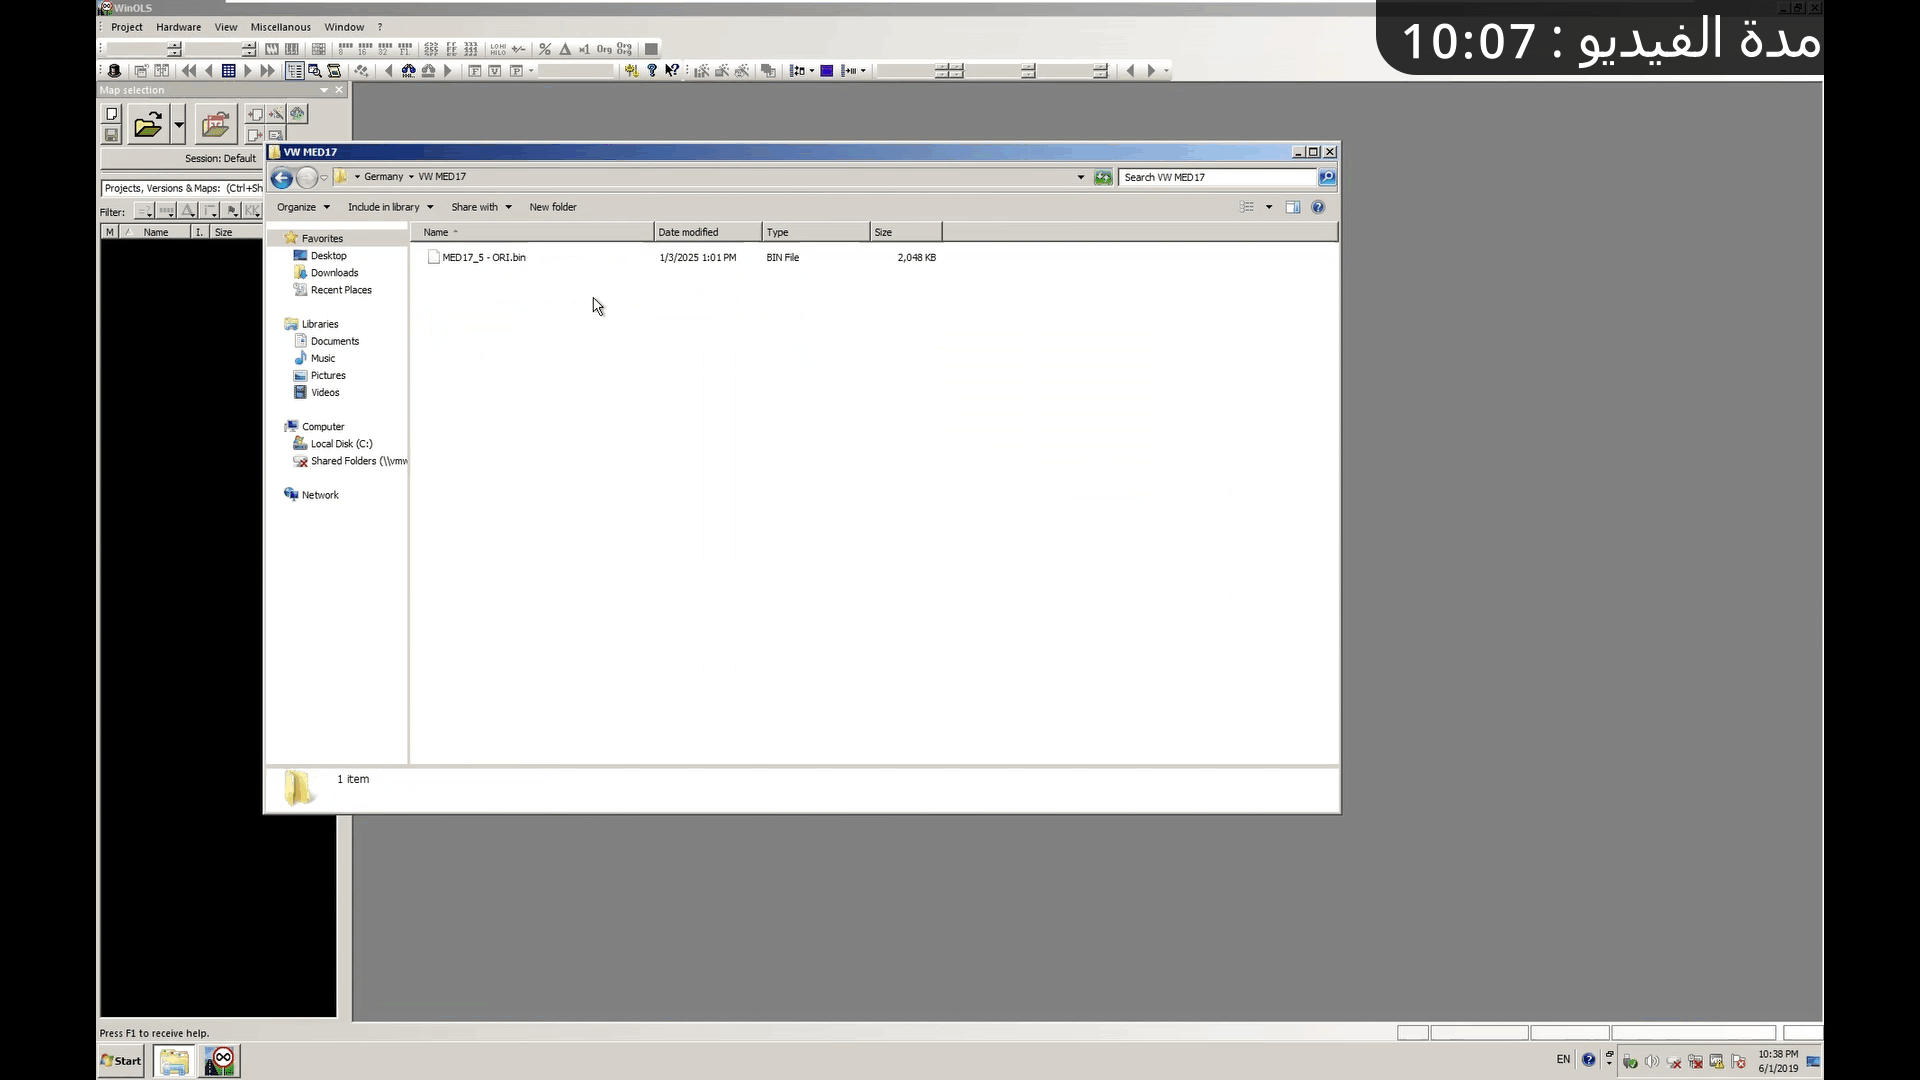1920x1080 pixels.
Task: Click the import file folder icon
Action: point(215,125)
